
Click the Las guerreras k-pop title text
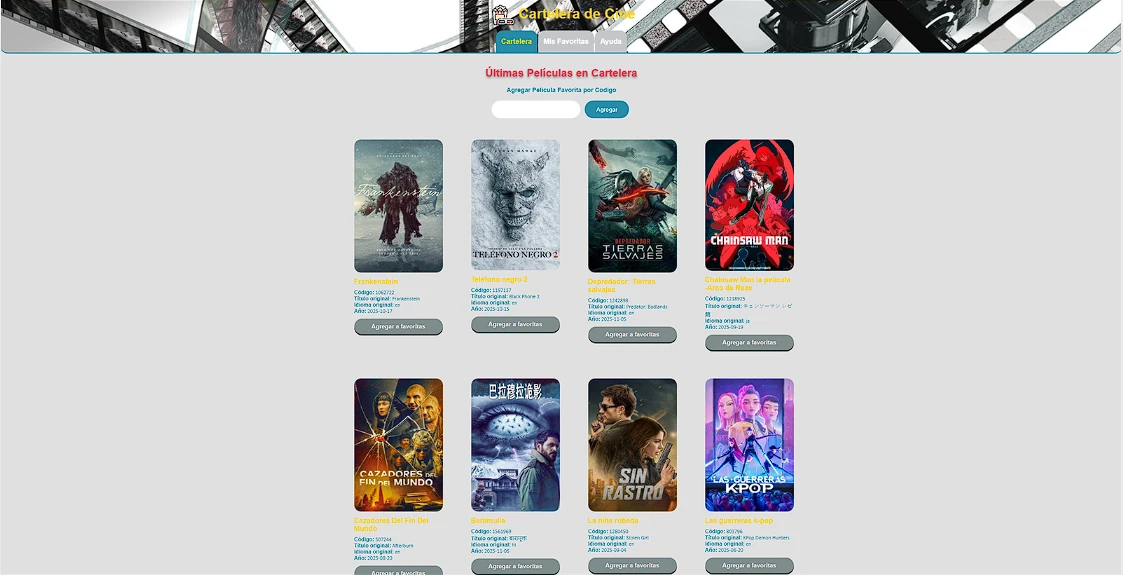[739, 521]
